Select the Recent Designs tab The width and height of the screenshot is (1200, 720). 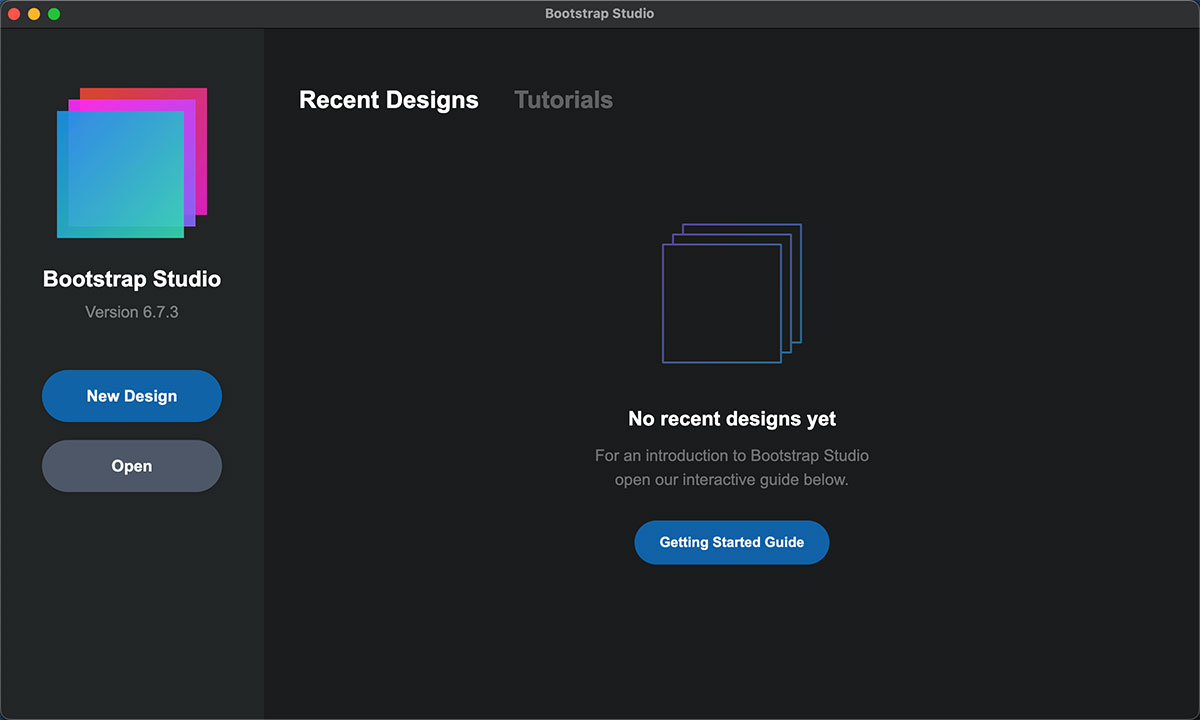coord(388,100)
